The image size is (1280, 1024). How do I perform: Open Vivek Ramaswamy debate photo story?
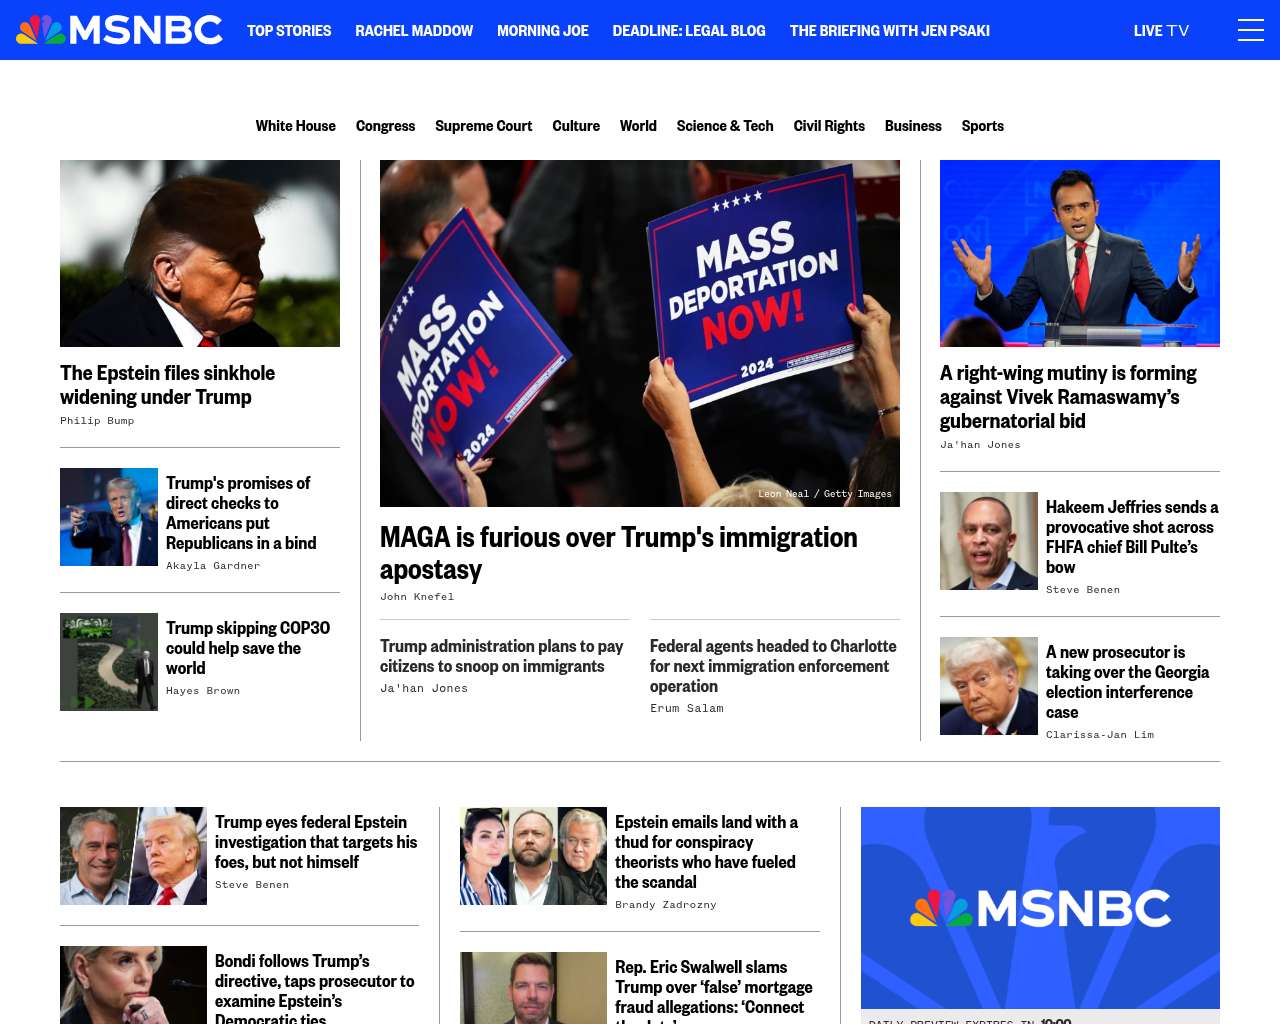[1080, 253]
